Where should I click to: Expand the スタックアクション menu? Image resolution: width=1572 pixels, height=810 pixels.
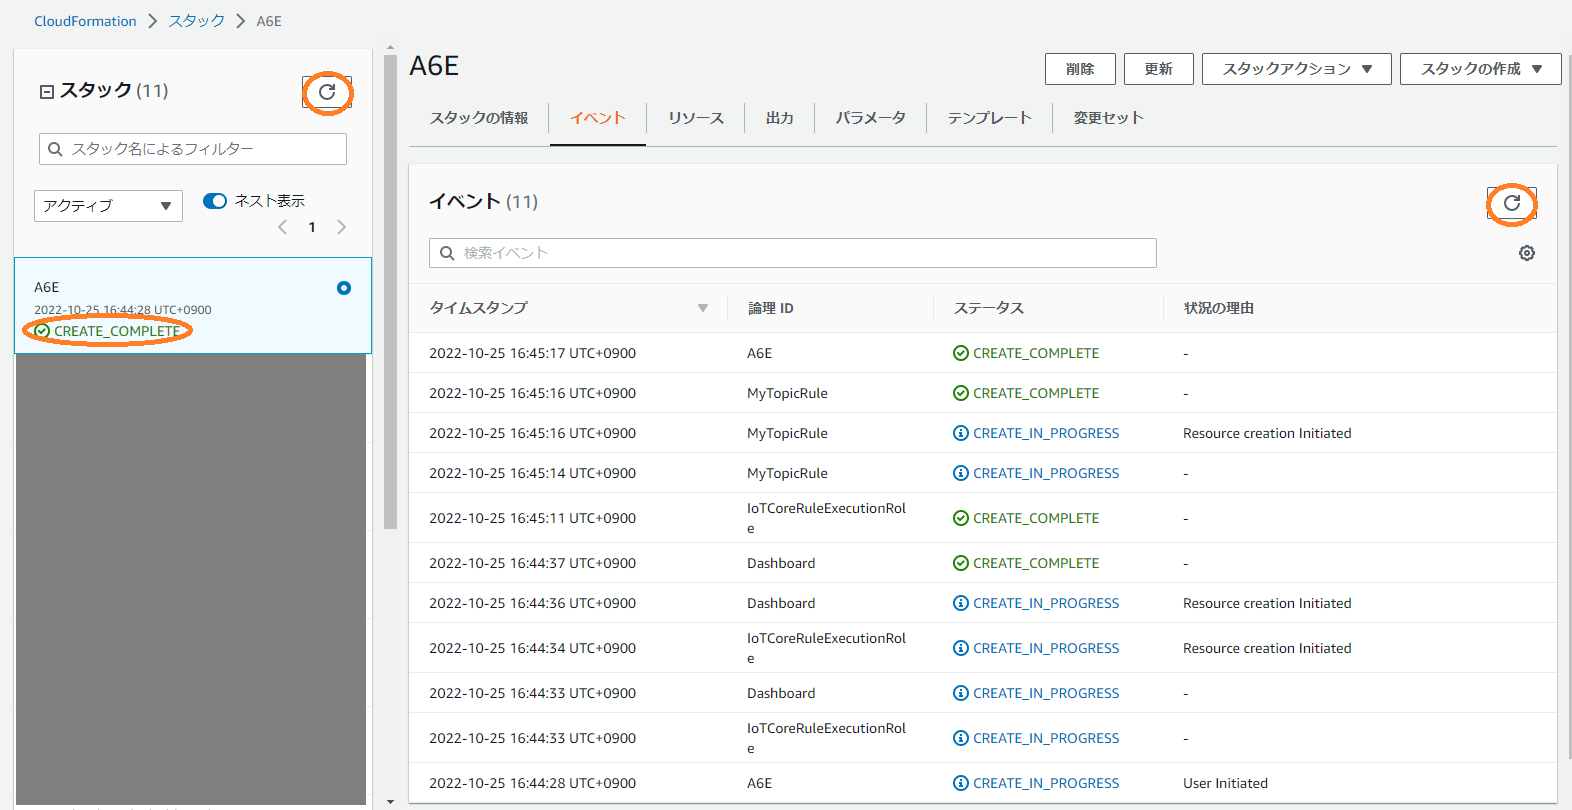pos(1296,69)
